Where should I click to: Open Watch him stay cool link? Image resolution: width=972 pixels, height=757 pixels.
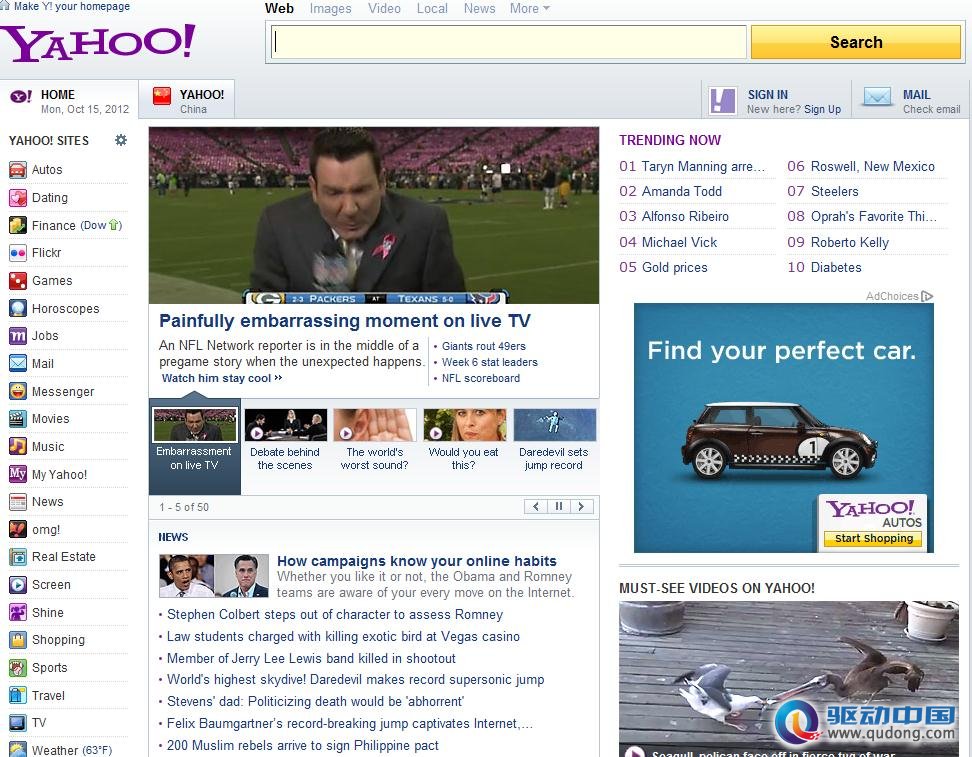tap(222, 378)
